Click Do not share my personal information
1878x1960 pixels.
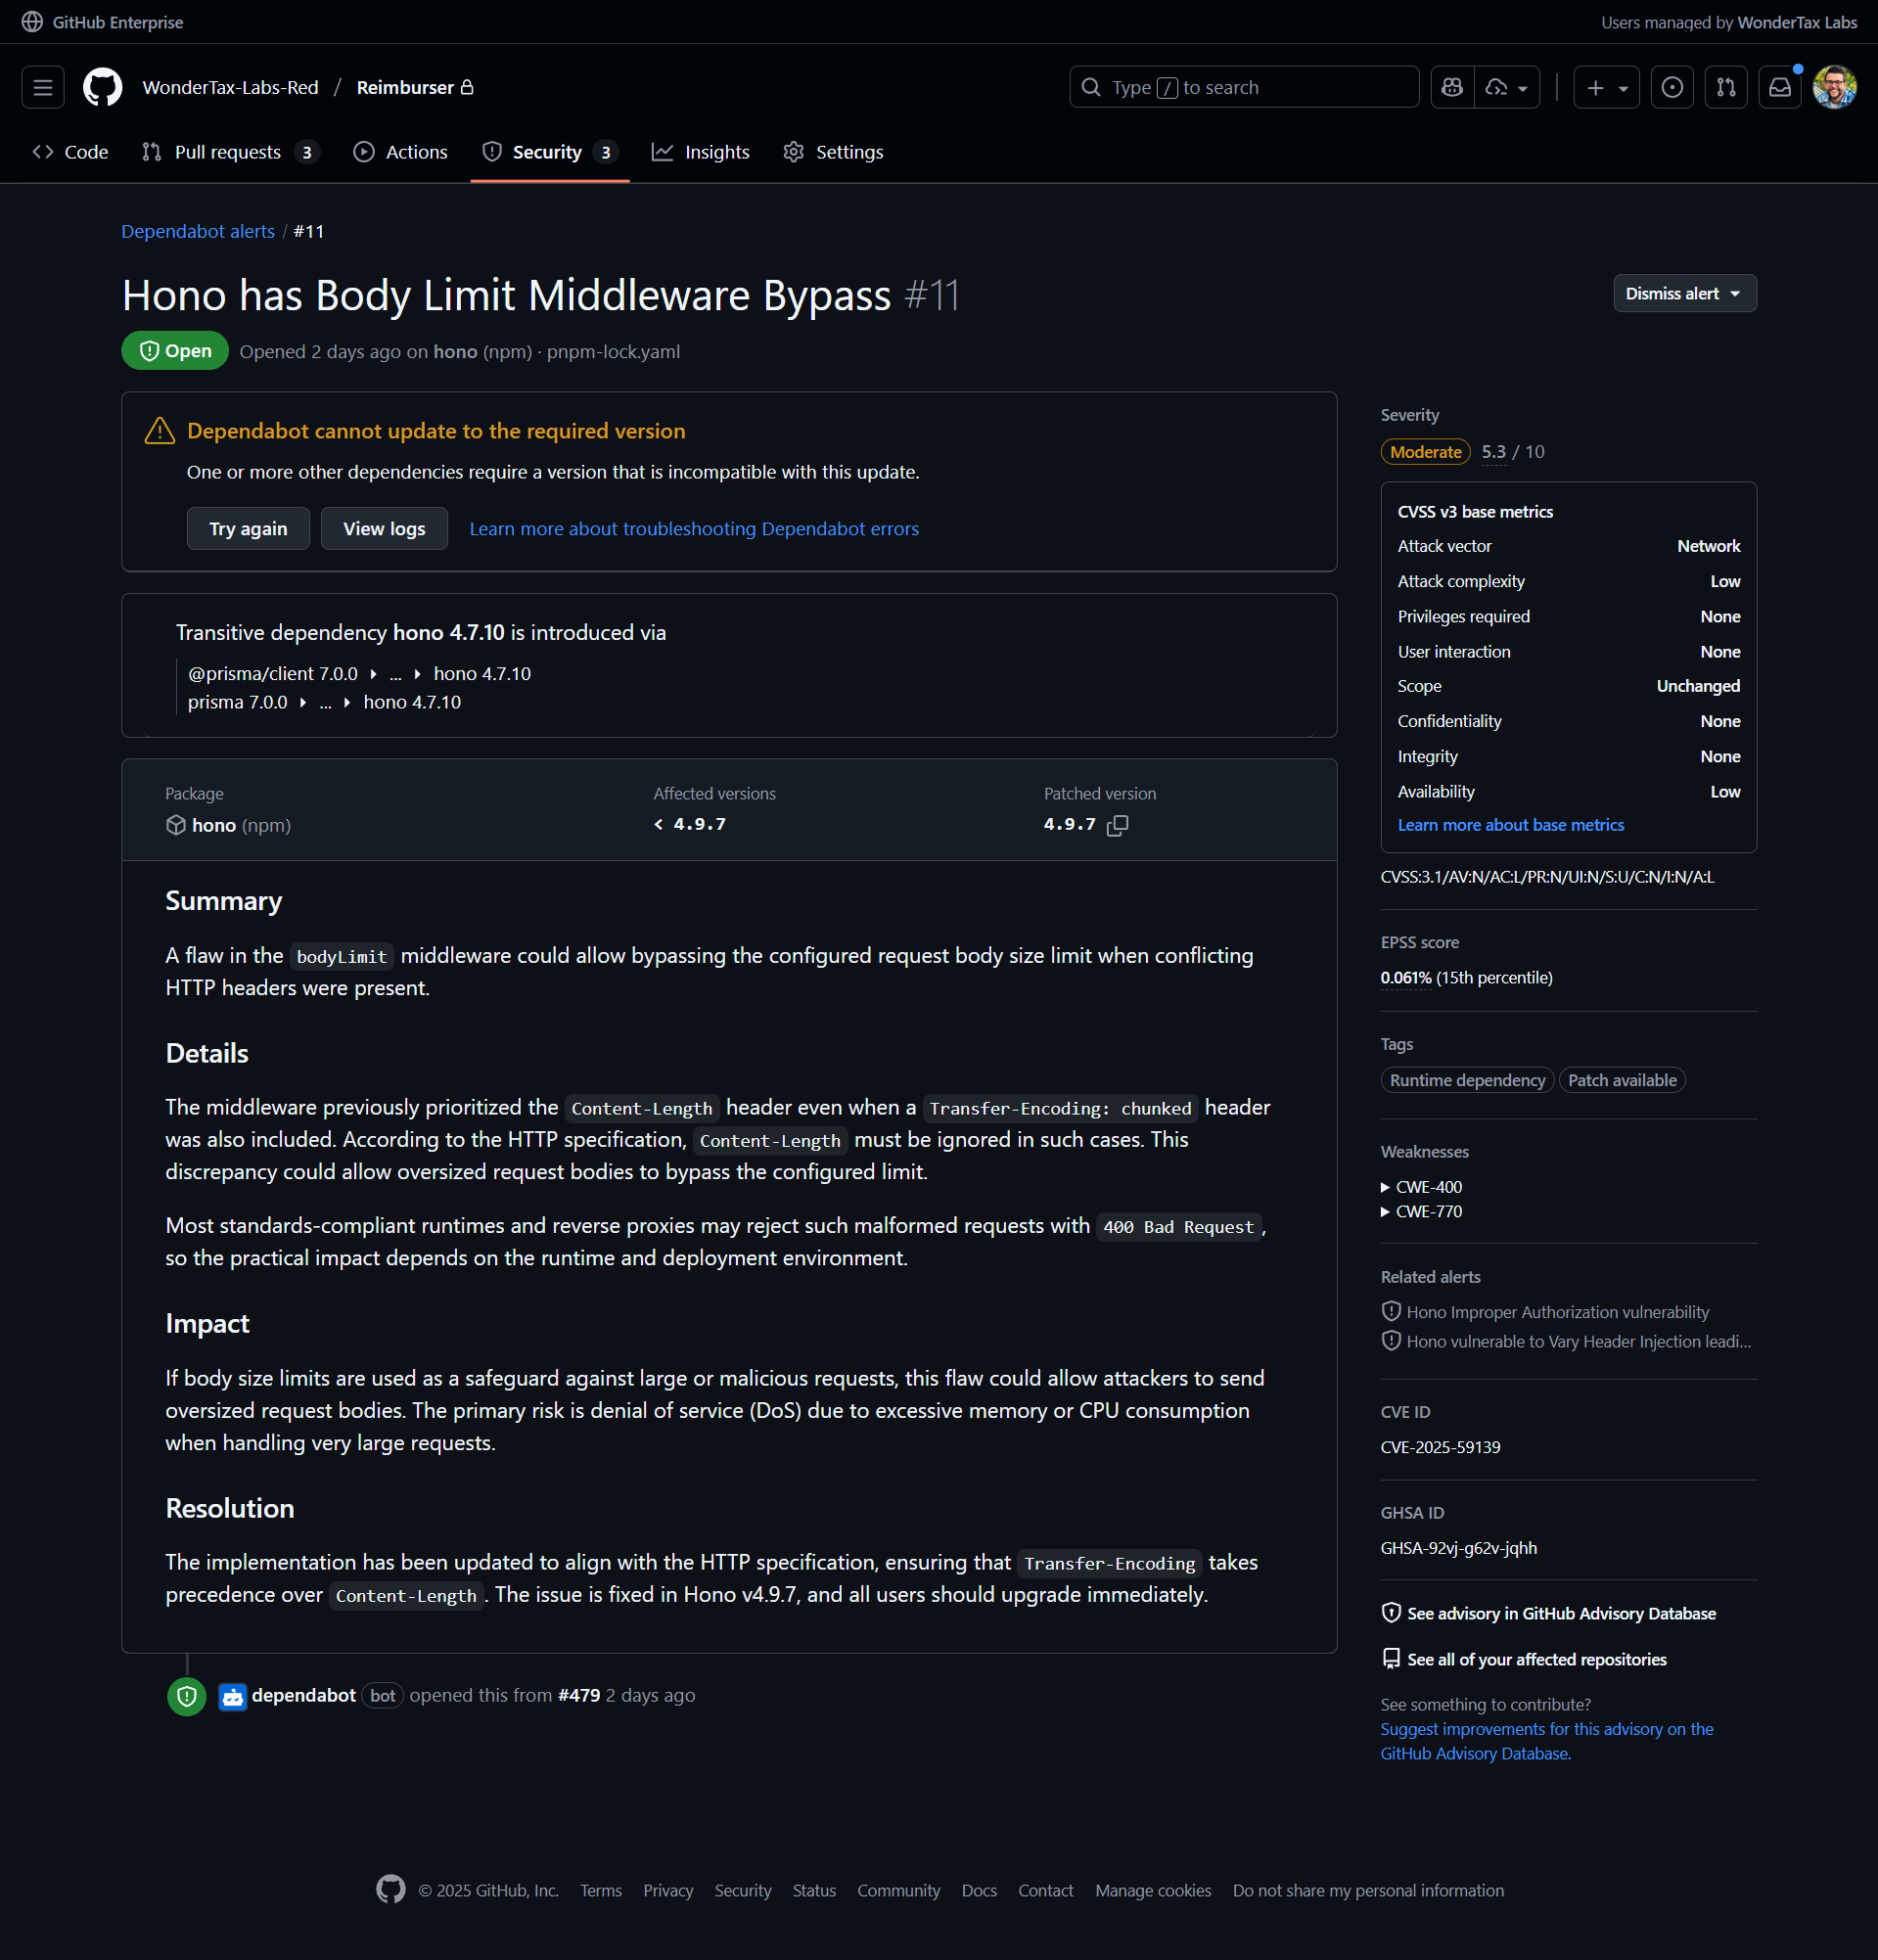tap(1368, 1890)
